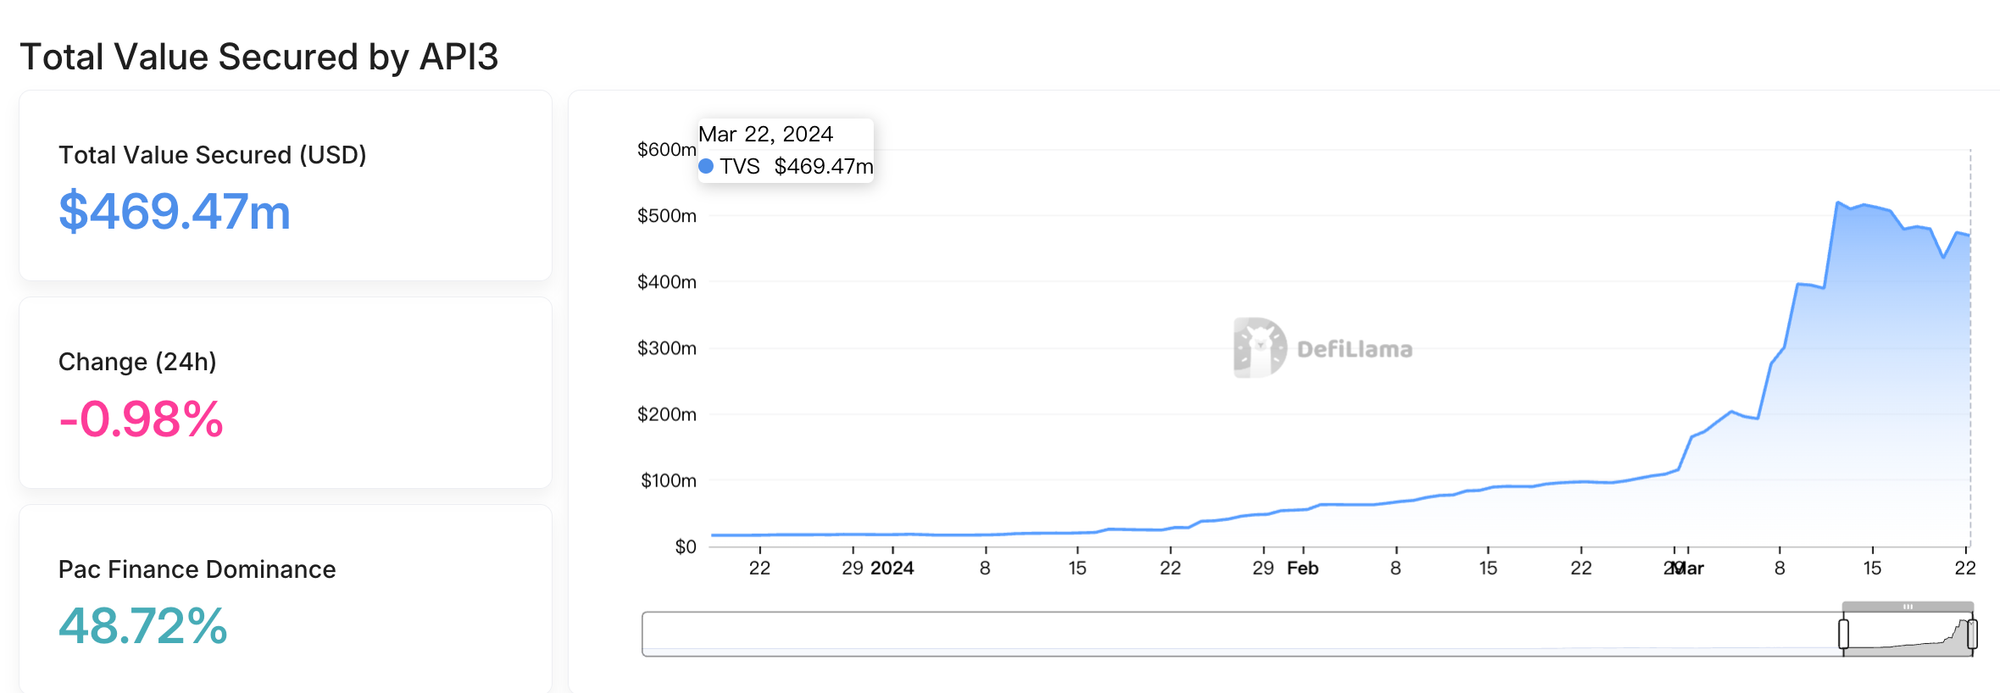Click the Mar 22, 2024 tooltip date
This screenshot has width=2000, height=693.
tap(765, 134)
